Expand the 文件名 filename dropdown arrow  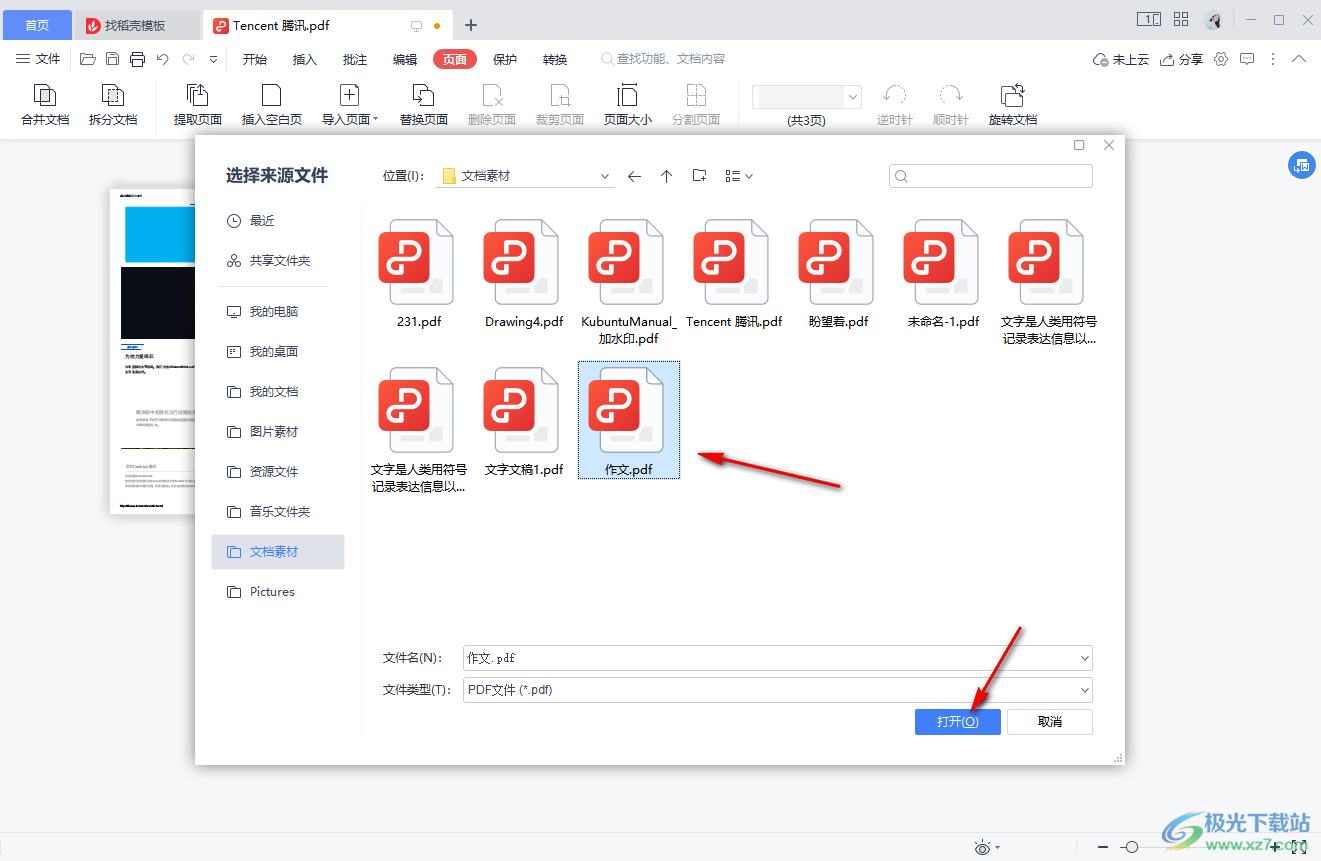point(1085,658)
